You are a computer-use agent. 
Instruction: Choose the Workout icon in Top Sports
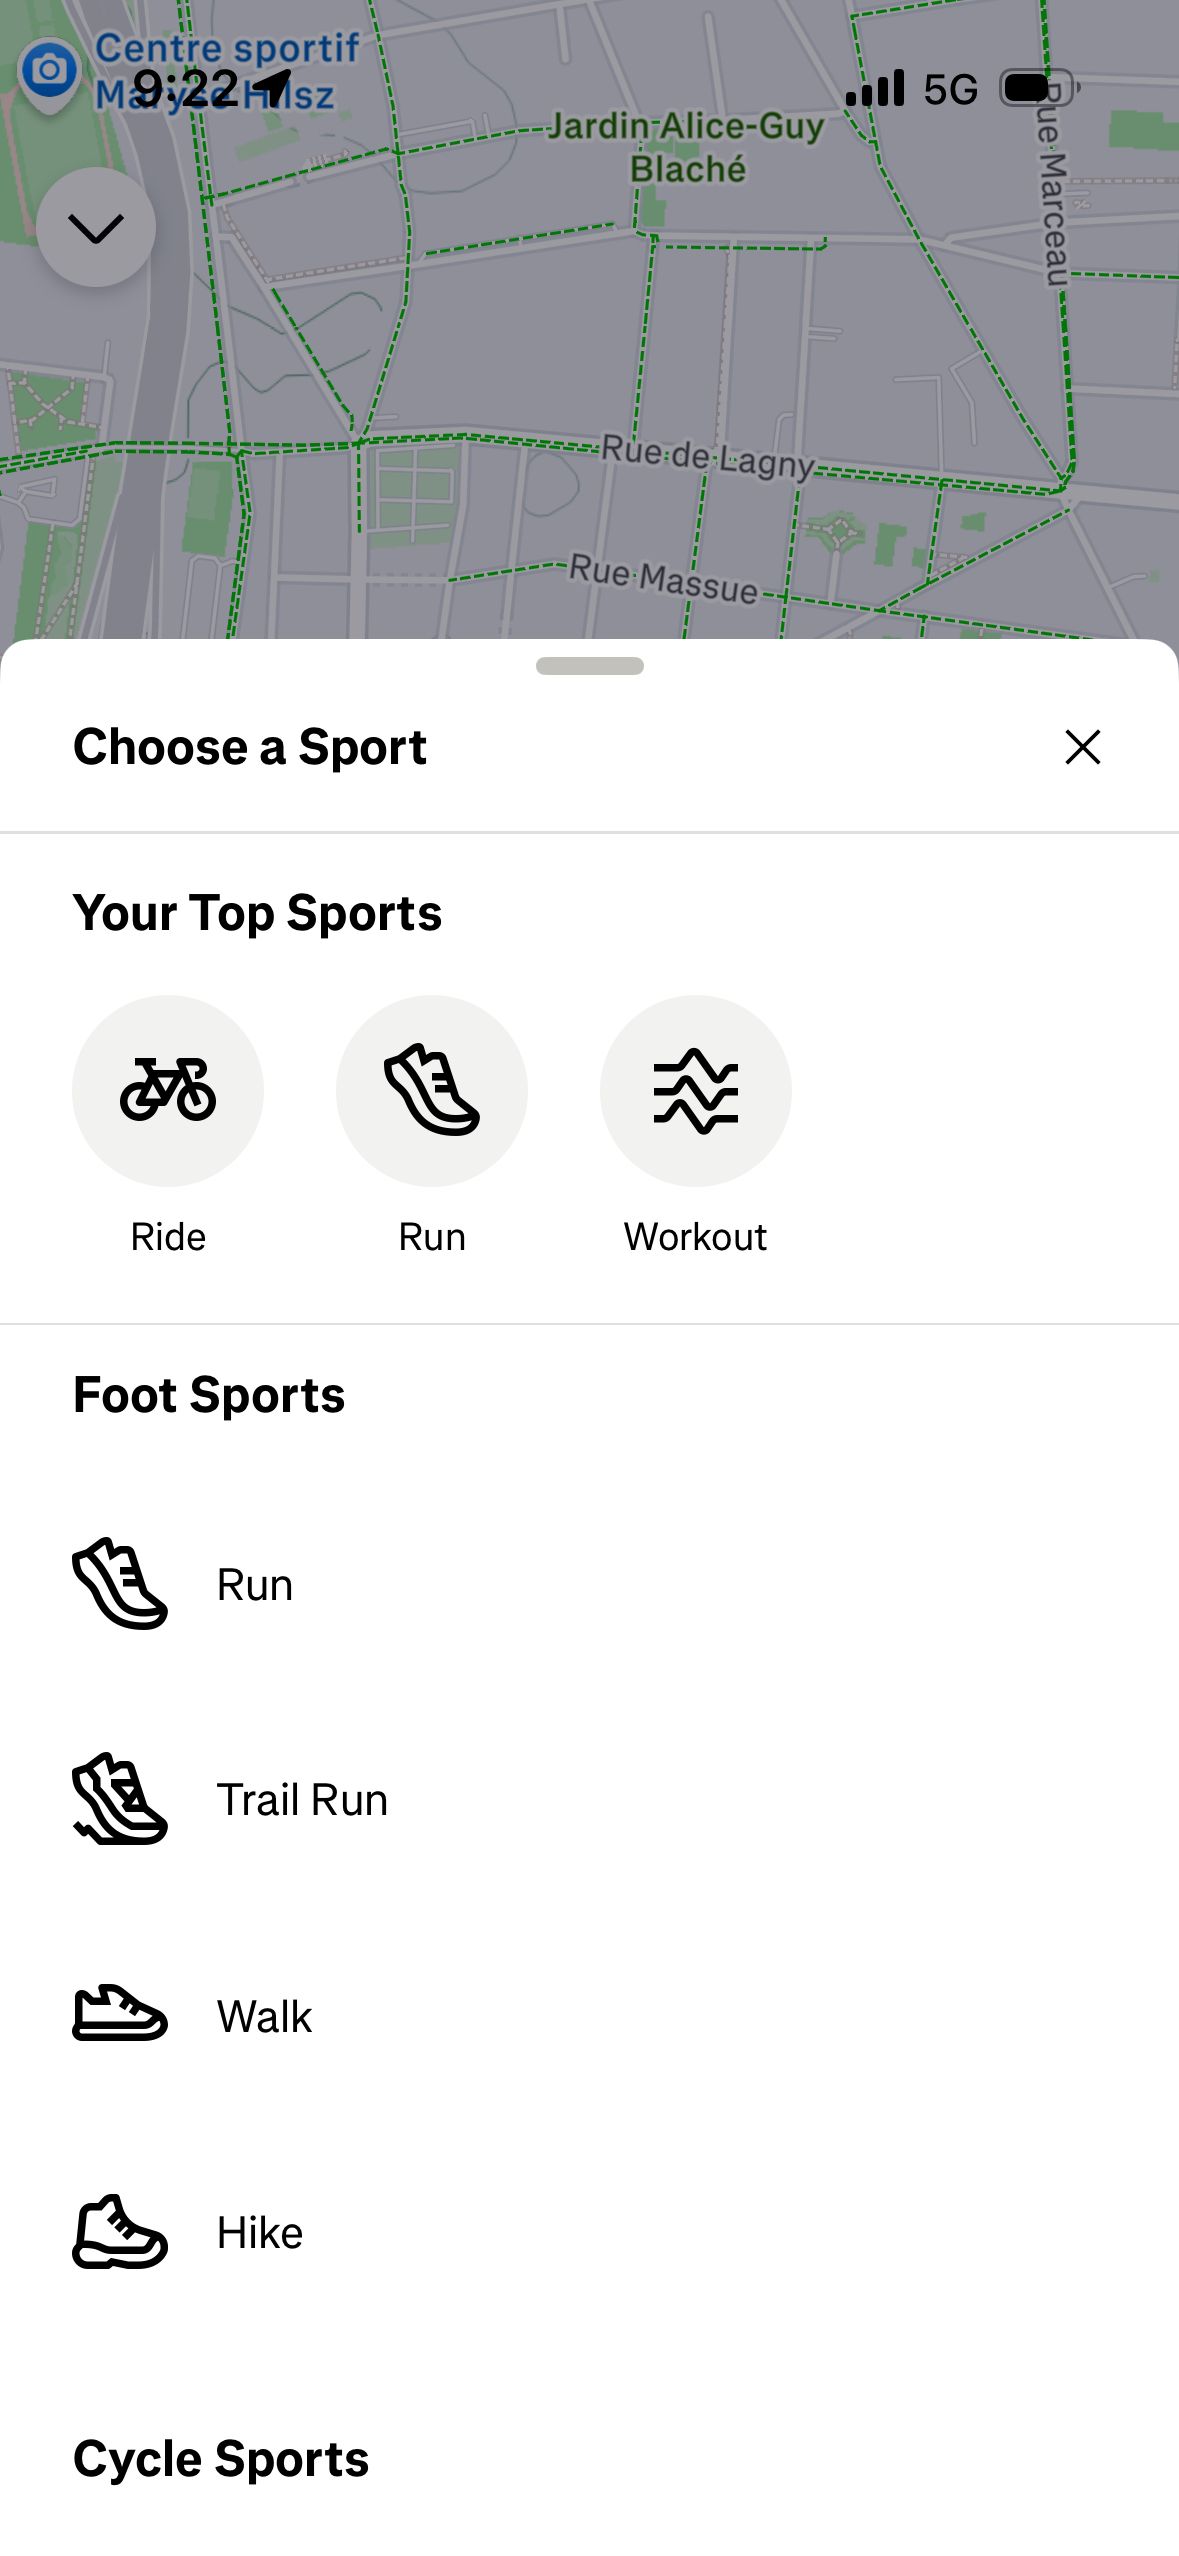[x=696, y=1090]
